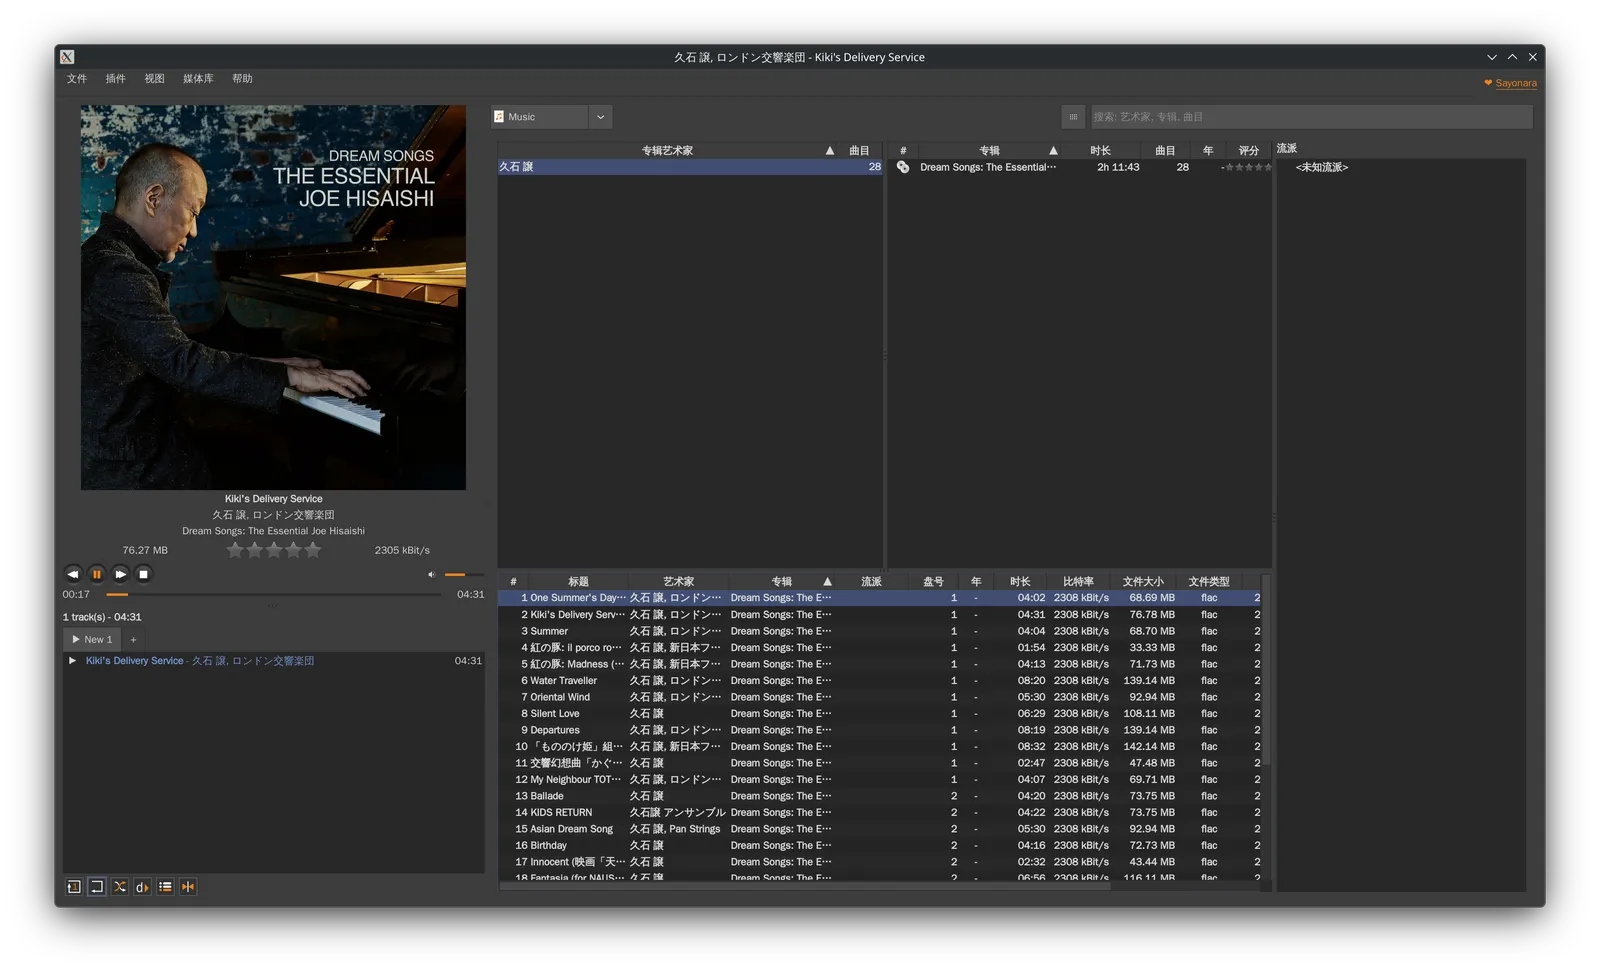Viewport: 1600px width, 972px height.
Task: Open the library view options button by search
Action: [x=1073, y=117]
